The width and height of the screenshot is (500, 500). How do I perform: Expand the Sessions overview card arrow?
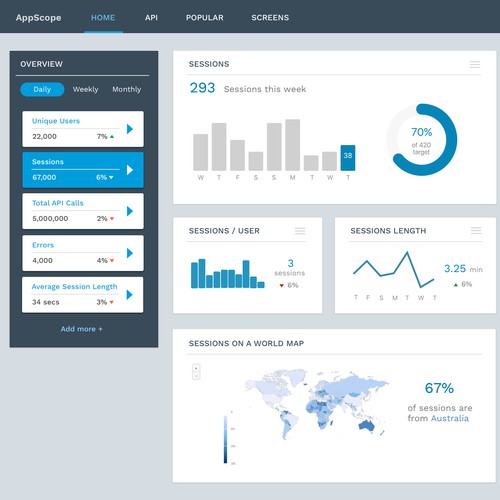coord(130,170)
